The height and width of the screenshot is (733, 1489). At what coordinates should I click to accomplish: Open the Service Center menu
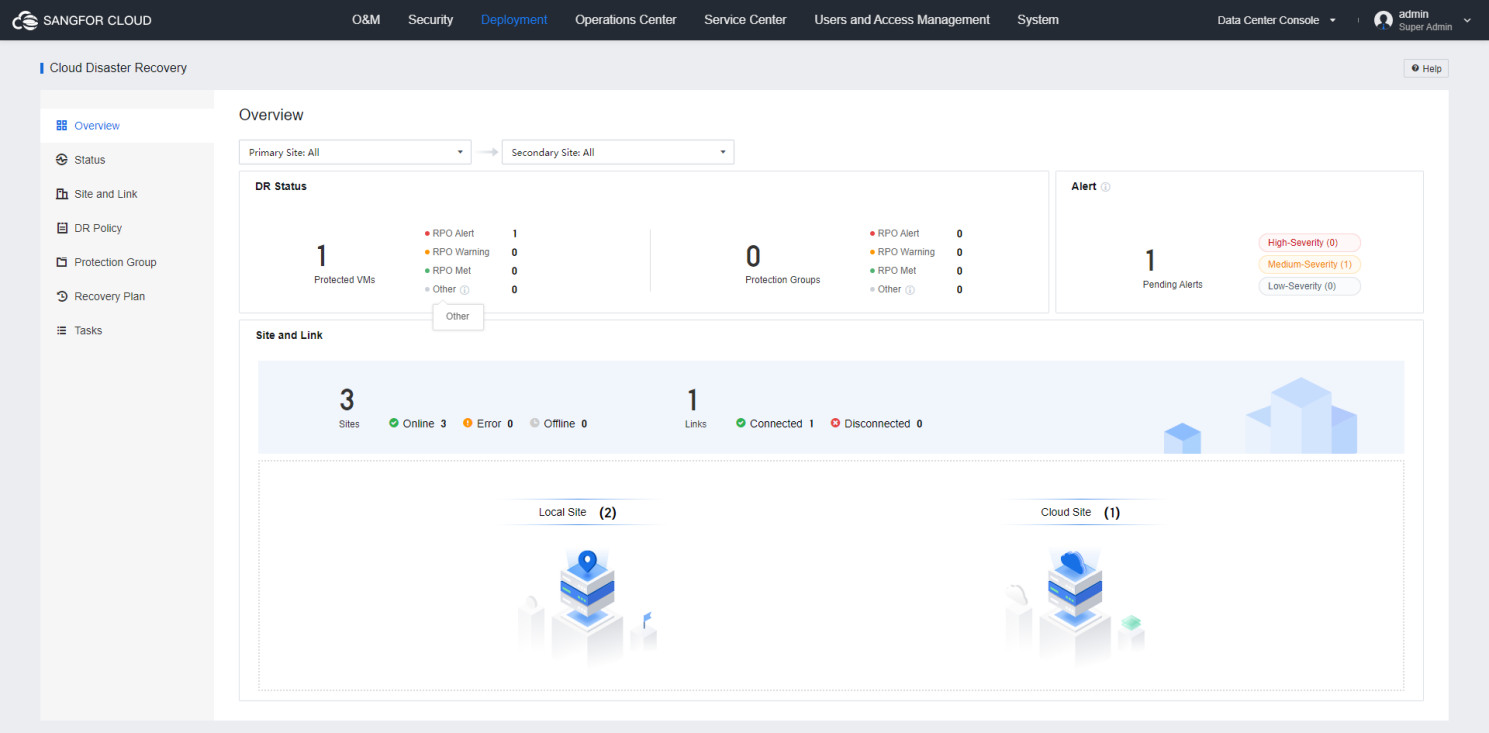[x=745, y=20]
